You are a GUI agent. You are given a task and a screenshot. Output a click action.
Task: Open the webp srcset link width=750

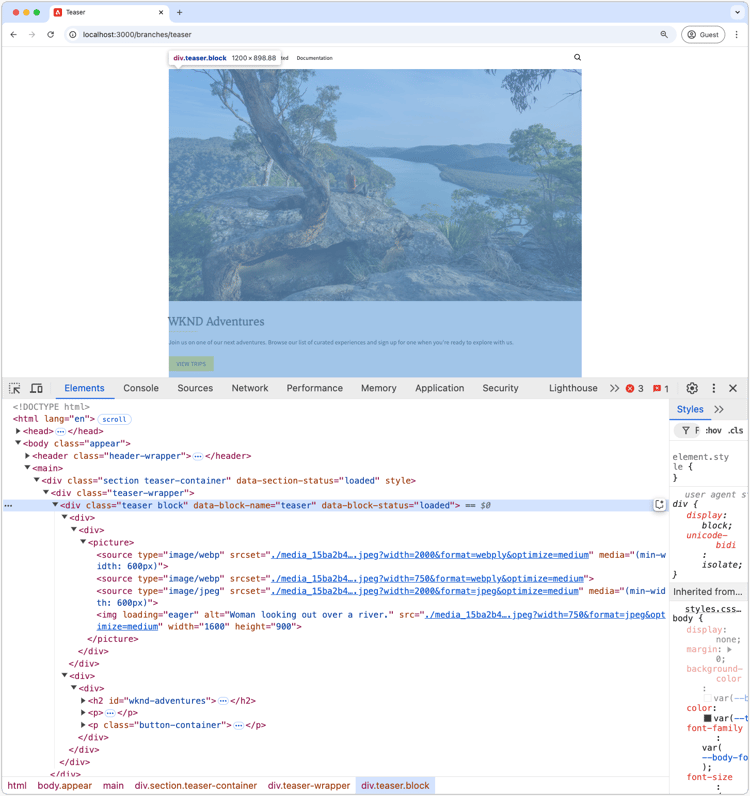click(428, 579)
